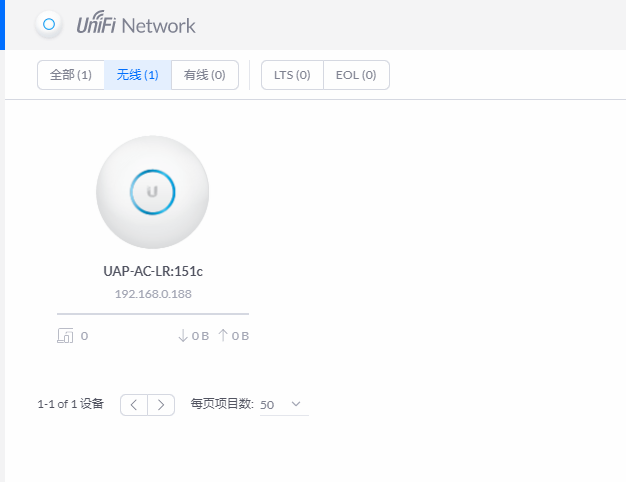Image resolution: width=626 pixels, height=482 pixels.
Task: Click the connected clients icon
Action: 65,336
